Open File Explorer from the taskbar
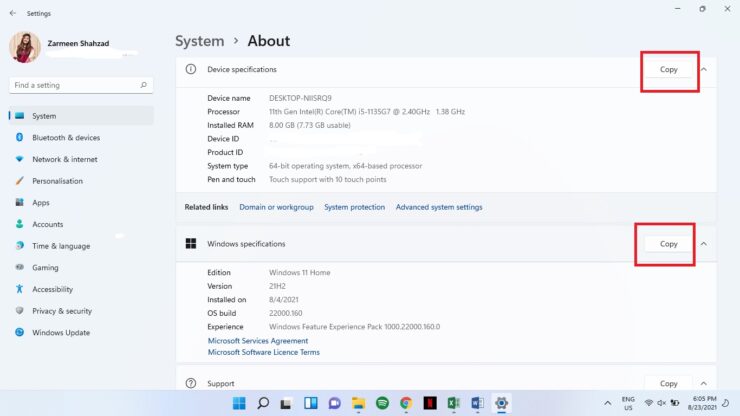Viewport: 740px width, 416px height. 358,403
